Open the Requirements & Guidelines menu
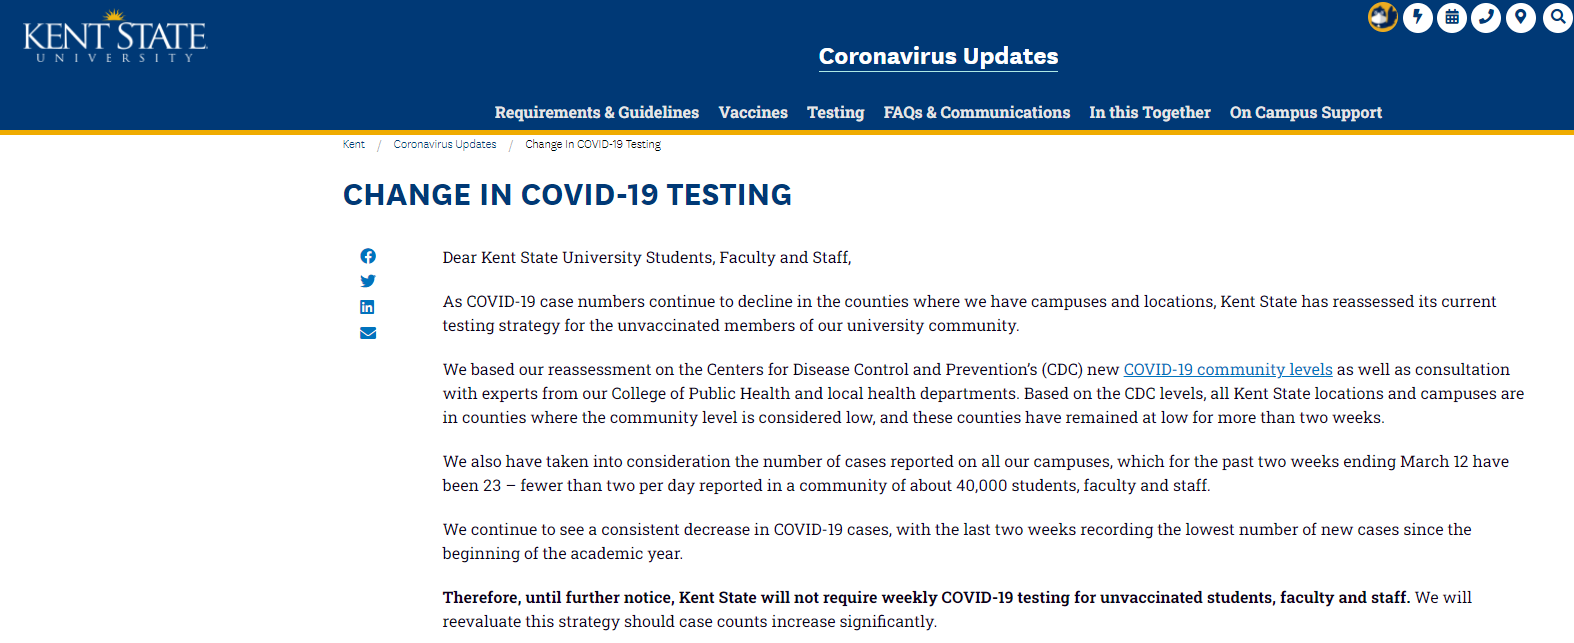The image size is (1574, 643). click(596, 113)
